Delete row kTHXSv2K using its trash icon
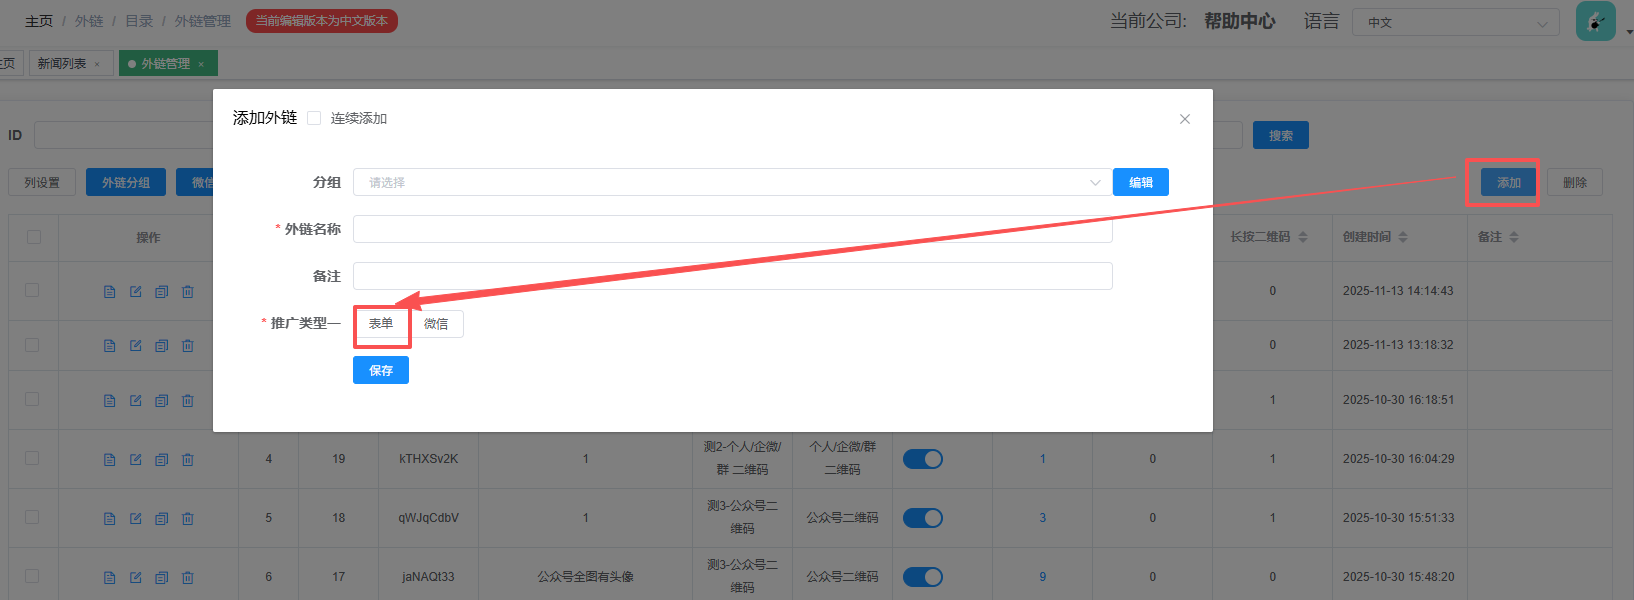This screenshot has width=1634, height=600. click(188, 460)
